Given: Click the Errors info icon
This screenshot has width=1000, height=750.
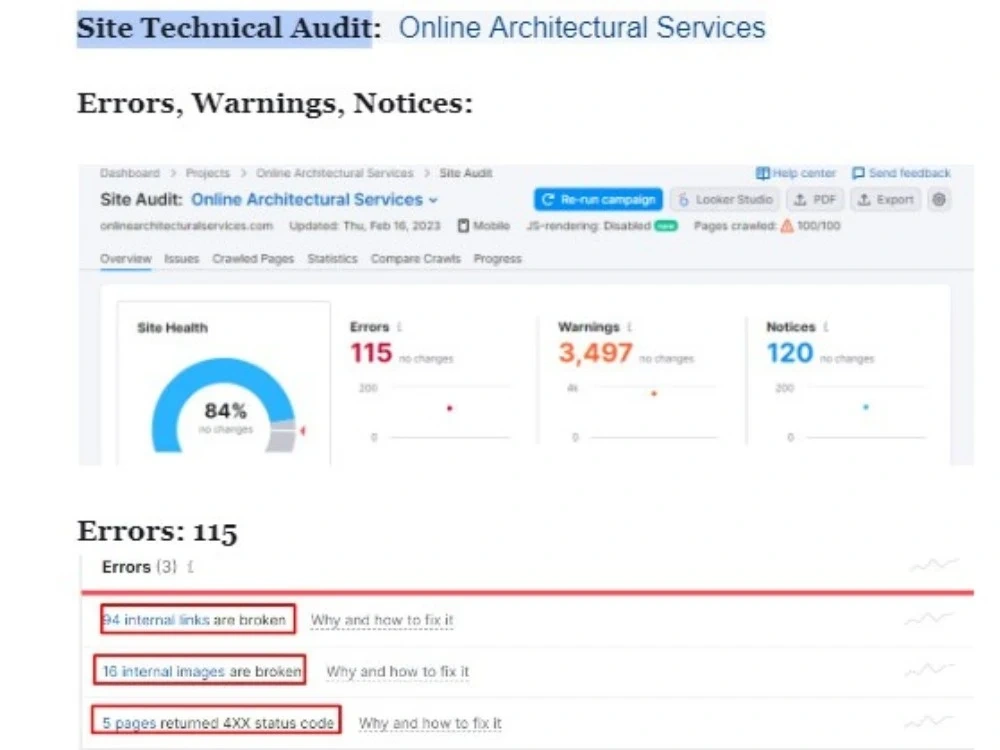Looking at the screenshot, I should pos(399,327).
